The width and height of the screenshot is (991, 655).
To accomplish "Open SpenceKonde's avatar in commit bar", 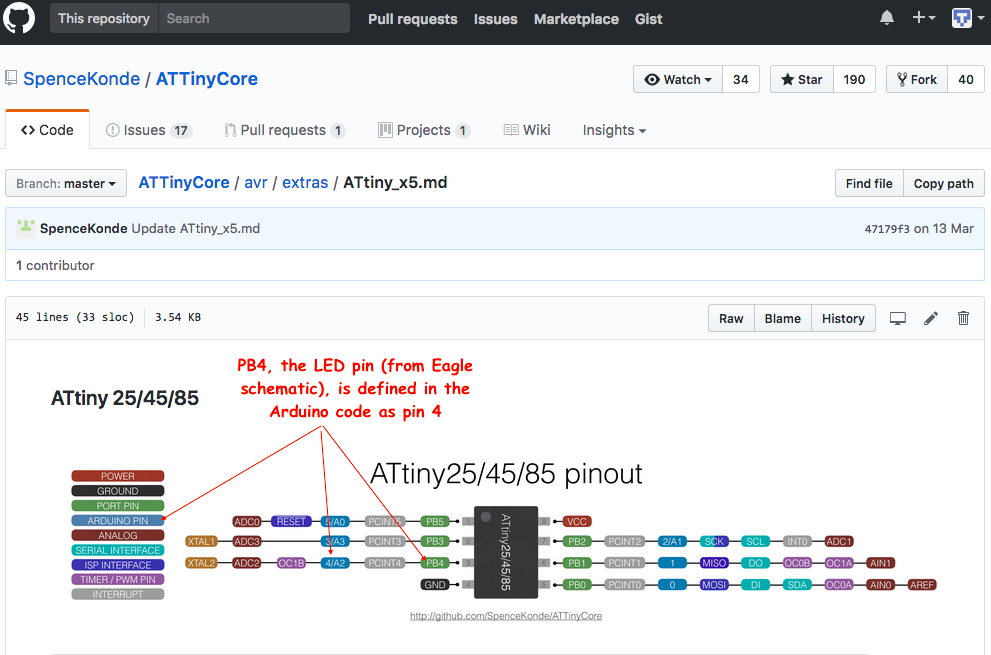I will coord(25,228).
